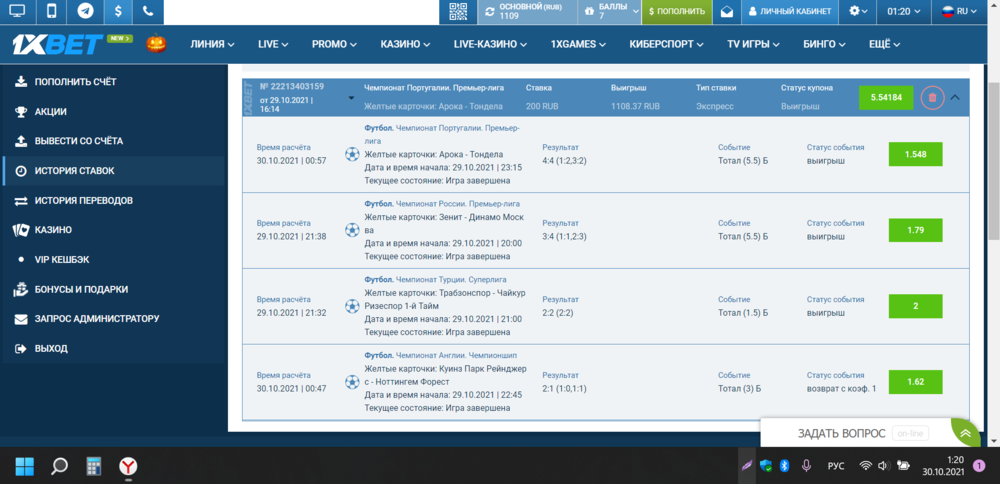Click the green odds button 2
Image resolution: width=1000 pixels, height=484 pixels.
point(915,306)
